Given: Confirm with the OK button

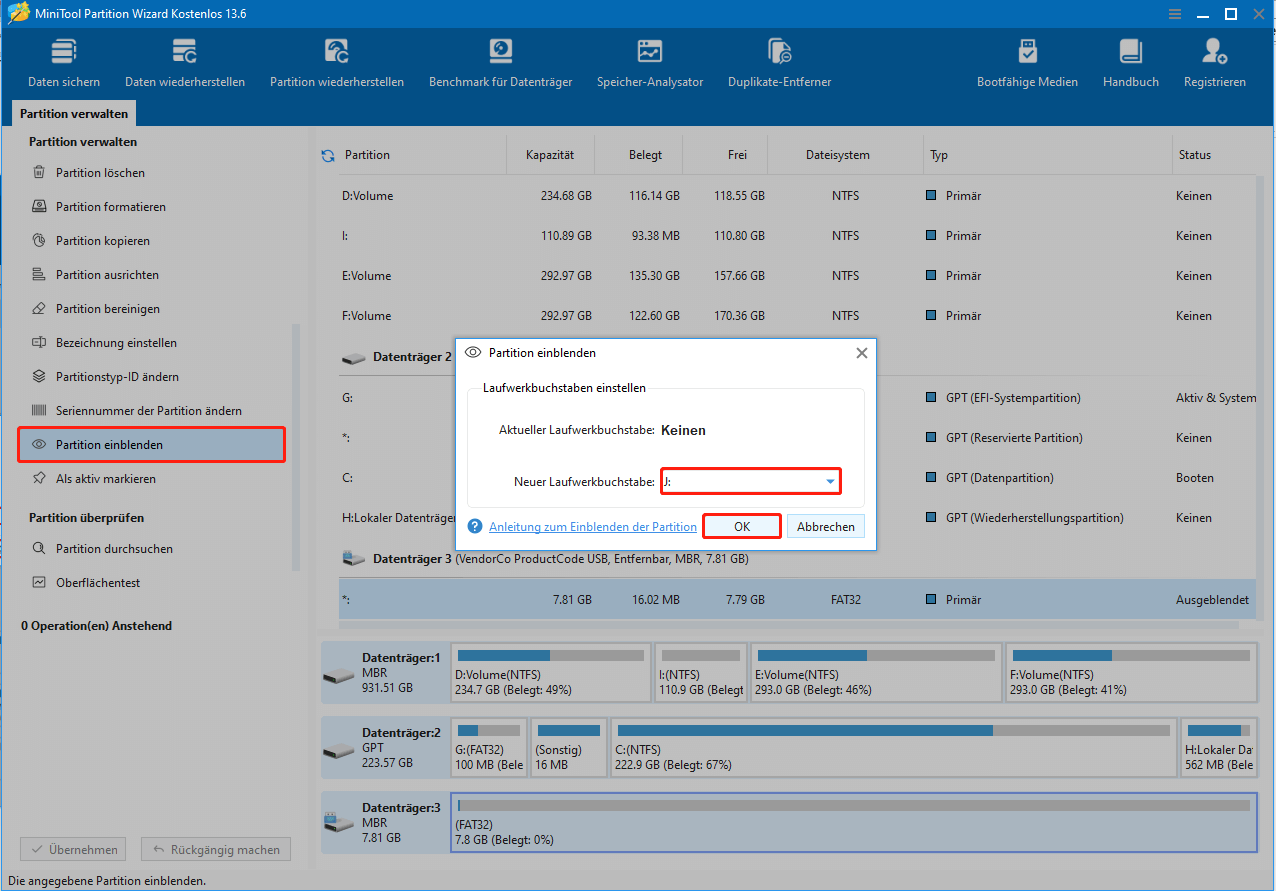Looking at the screenshot, I should (741, 525).
